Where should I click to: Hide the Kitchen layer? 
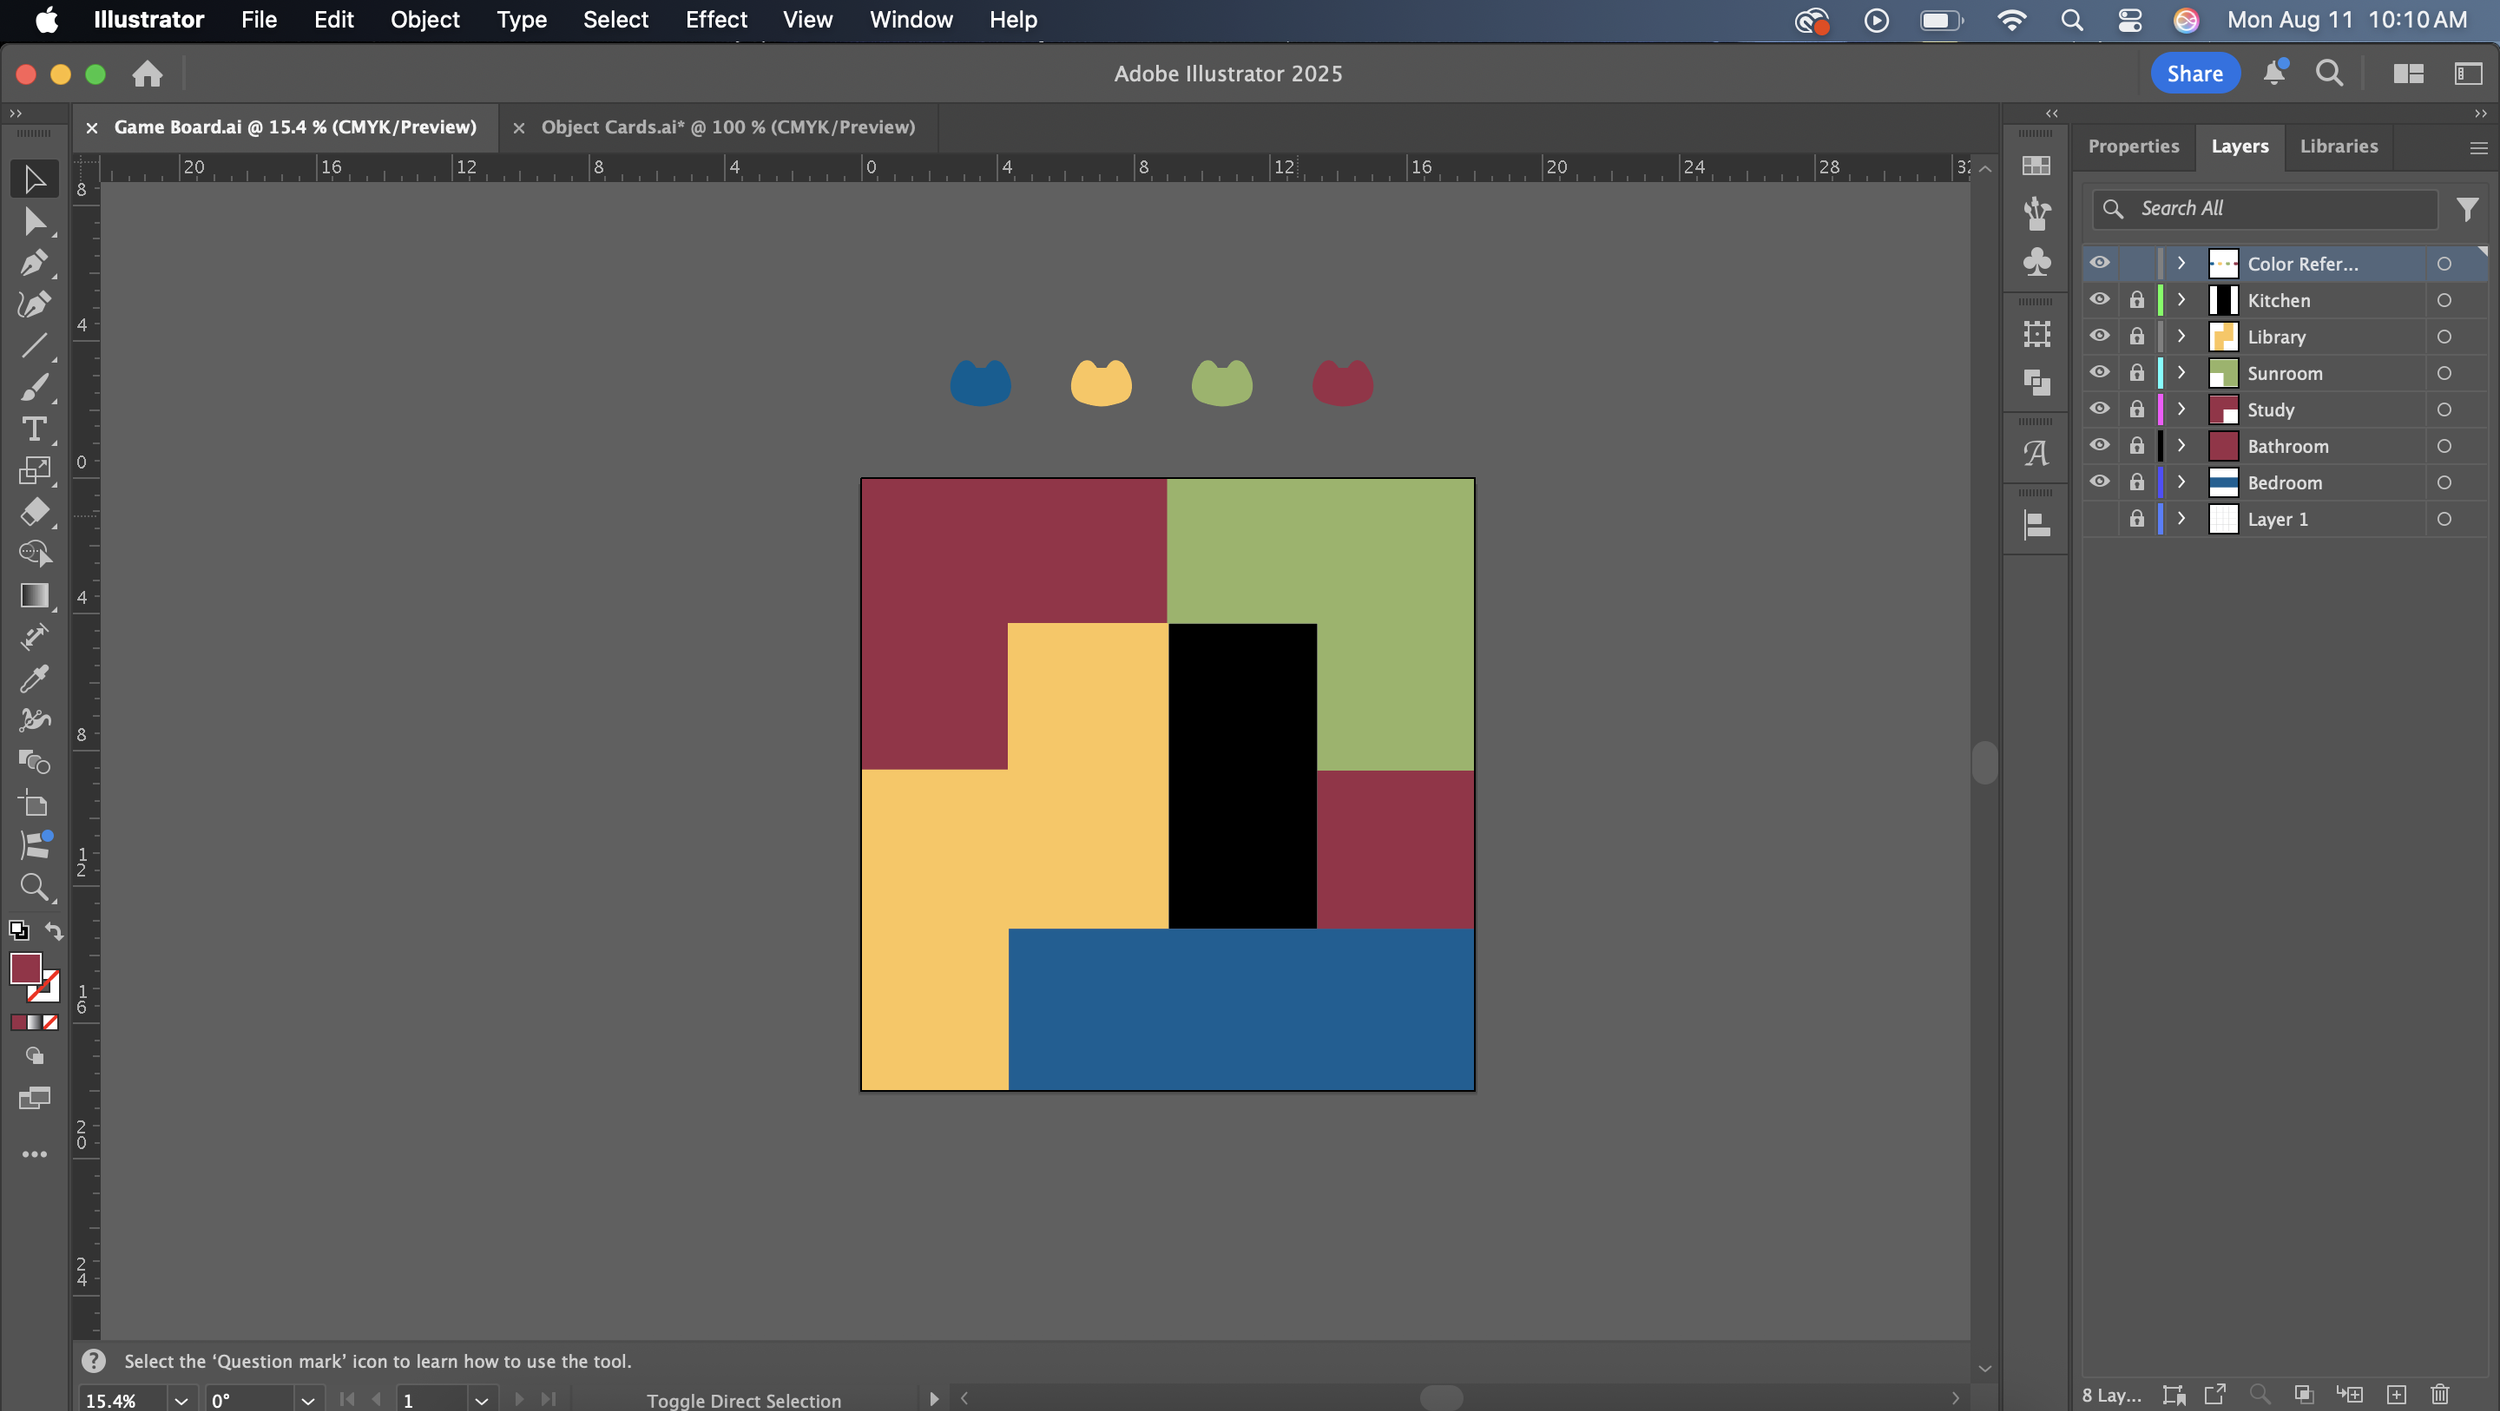click(2099, 300)
